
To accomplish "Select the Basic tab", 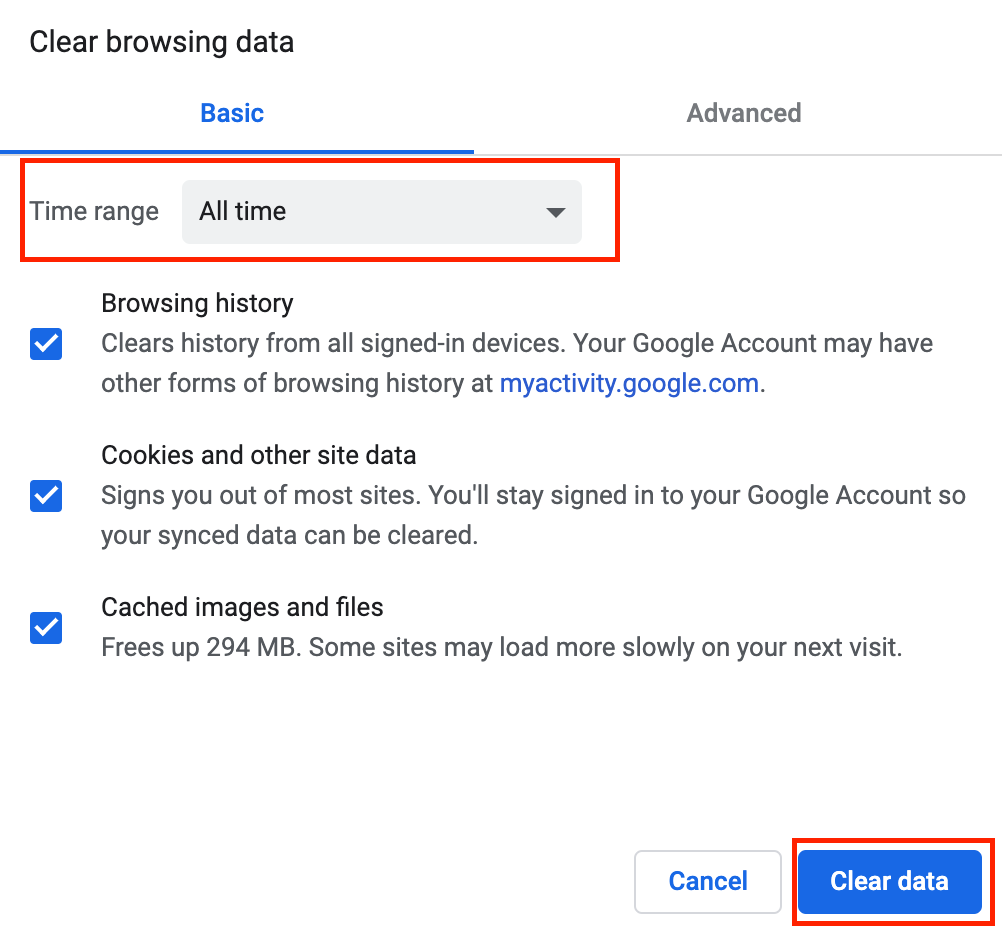I will click(x=232, y=113).
